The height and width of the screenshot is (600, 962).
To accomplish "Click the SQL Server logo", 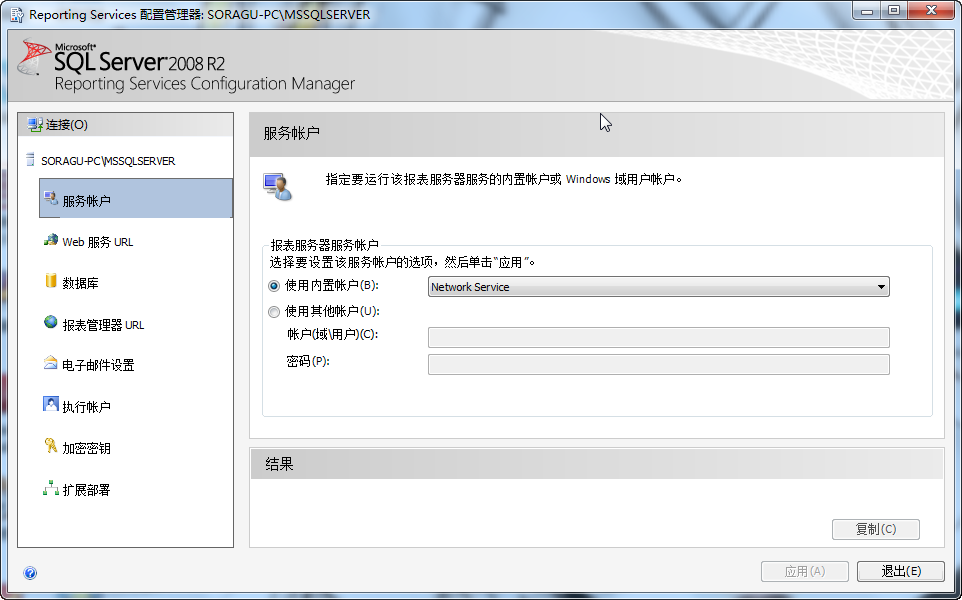I will [34, 58].
